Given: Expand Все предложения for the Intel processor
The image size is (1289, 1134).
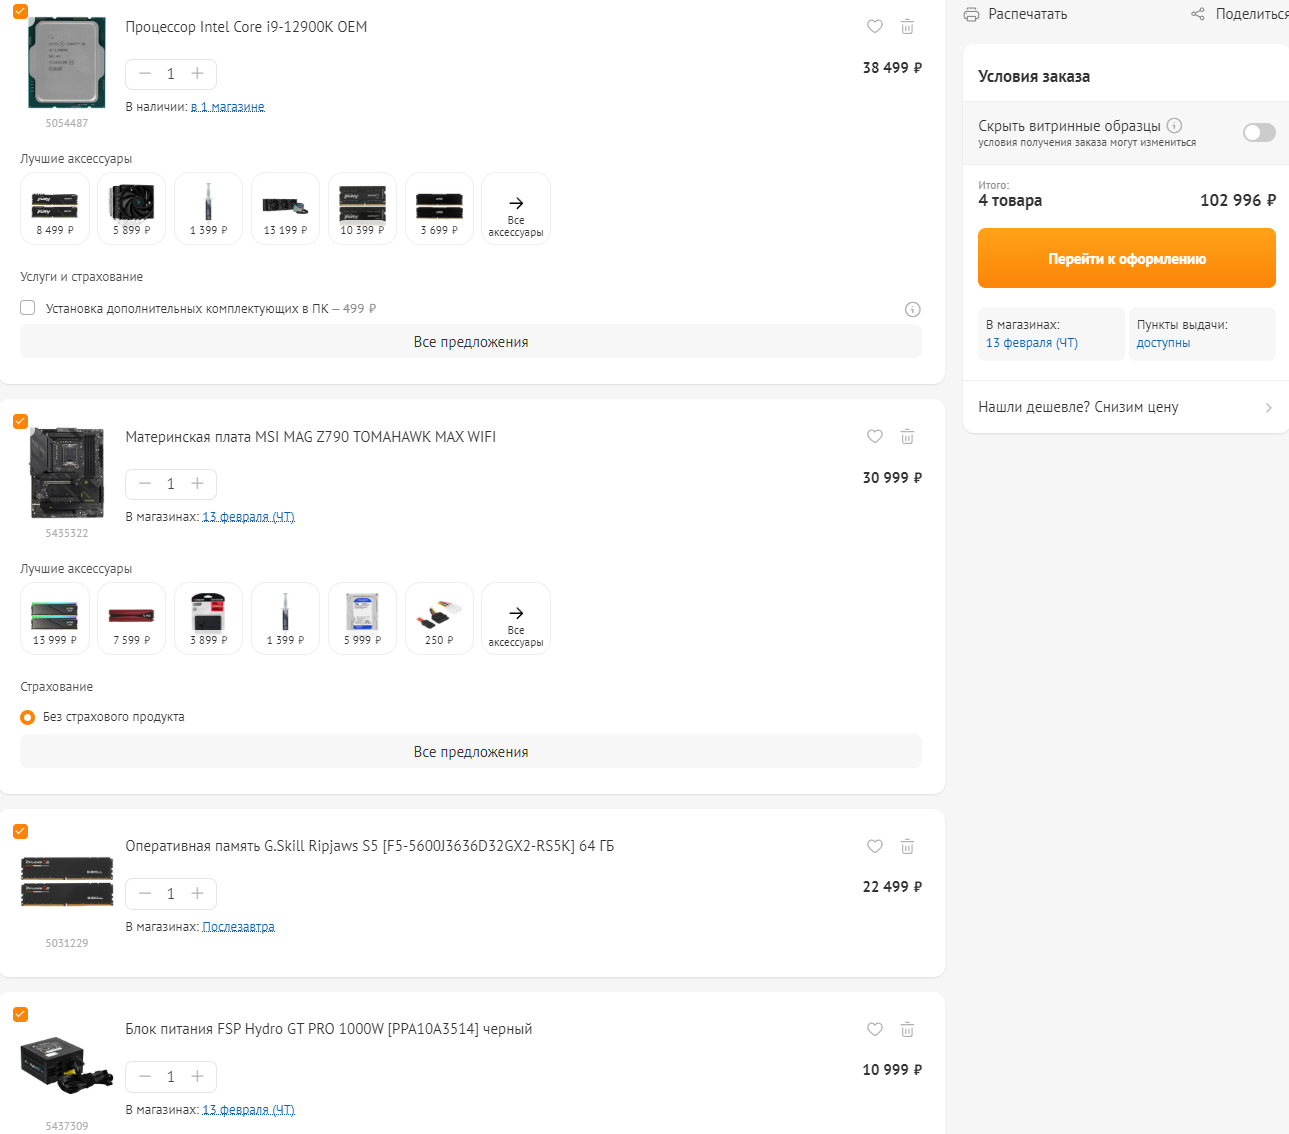Looking at the screenshot, I should (x=470, y=342).
